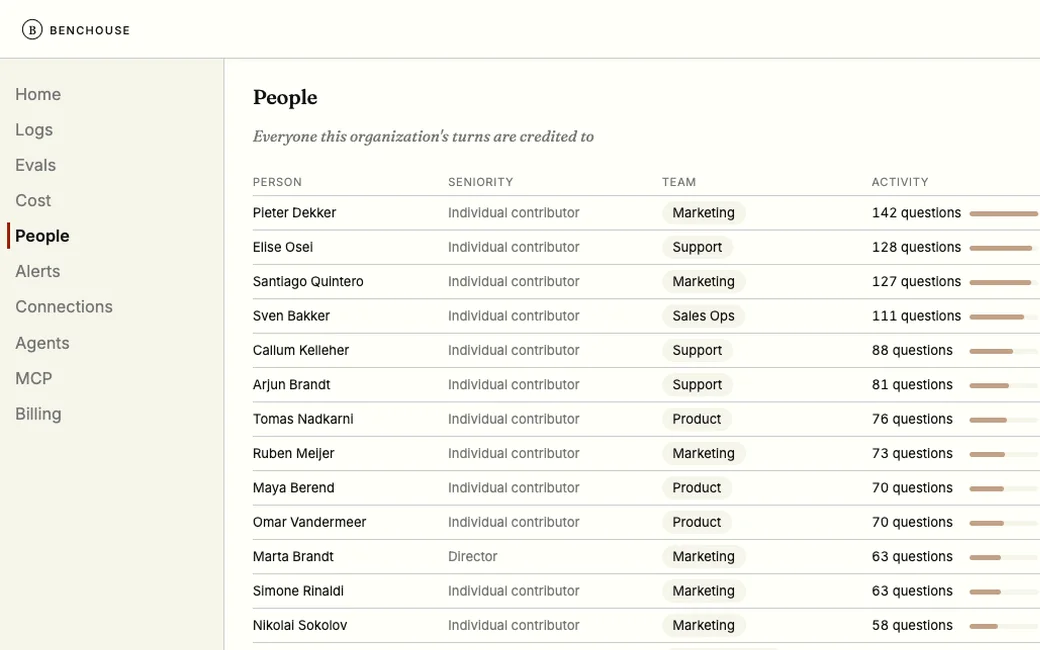Select Marta Brandt in the list
This screenshot has height=650, width=1040.
coord(292,556)
